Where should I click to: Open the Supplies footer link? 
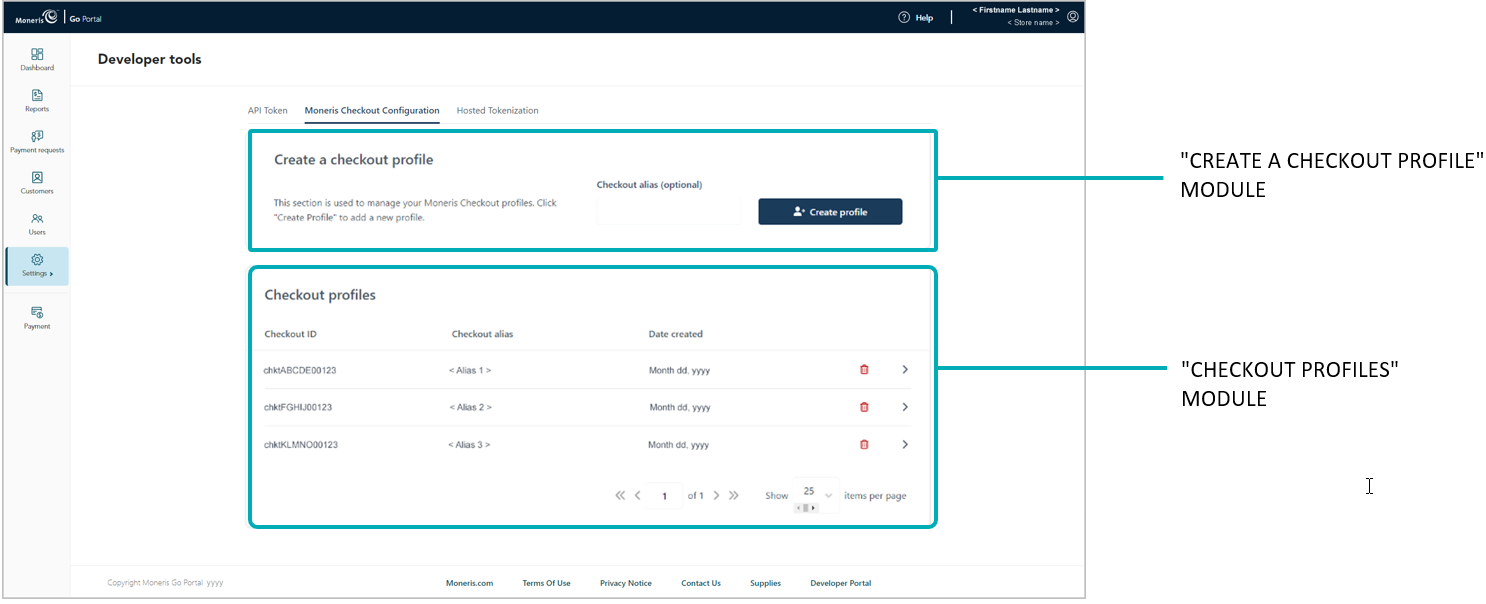[x=766, y=583]
